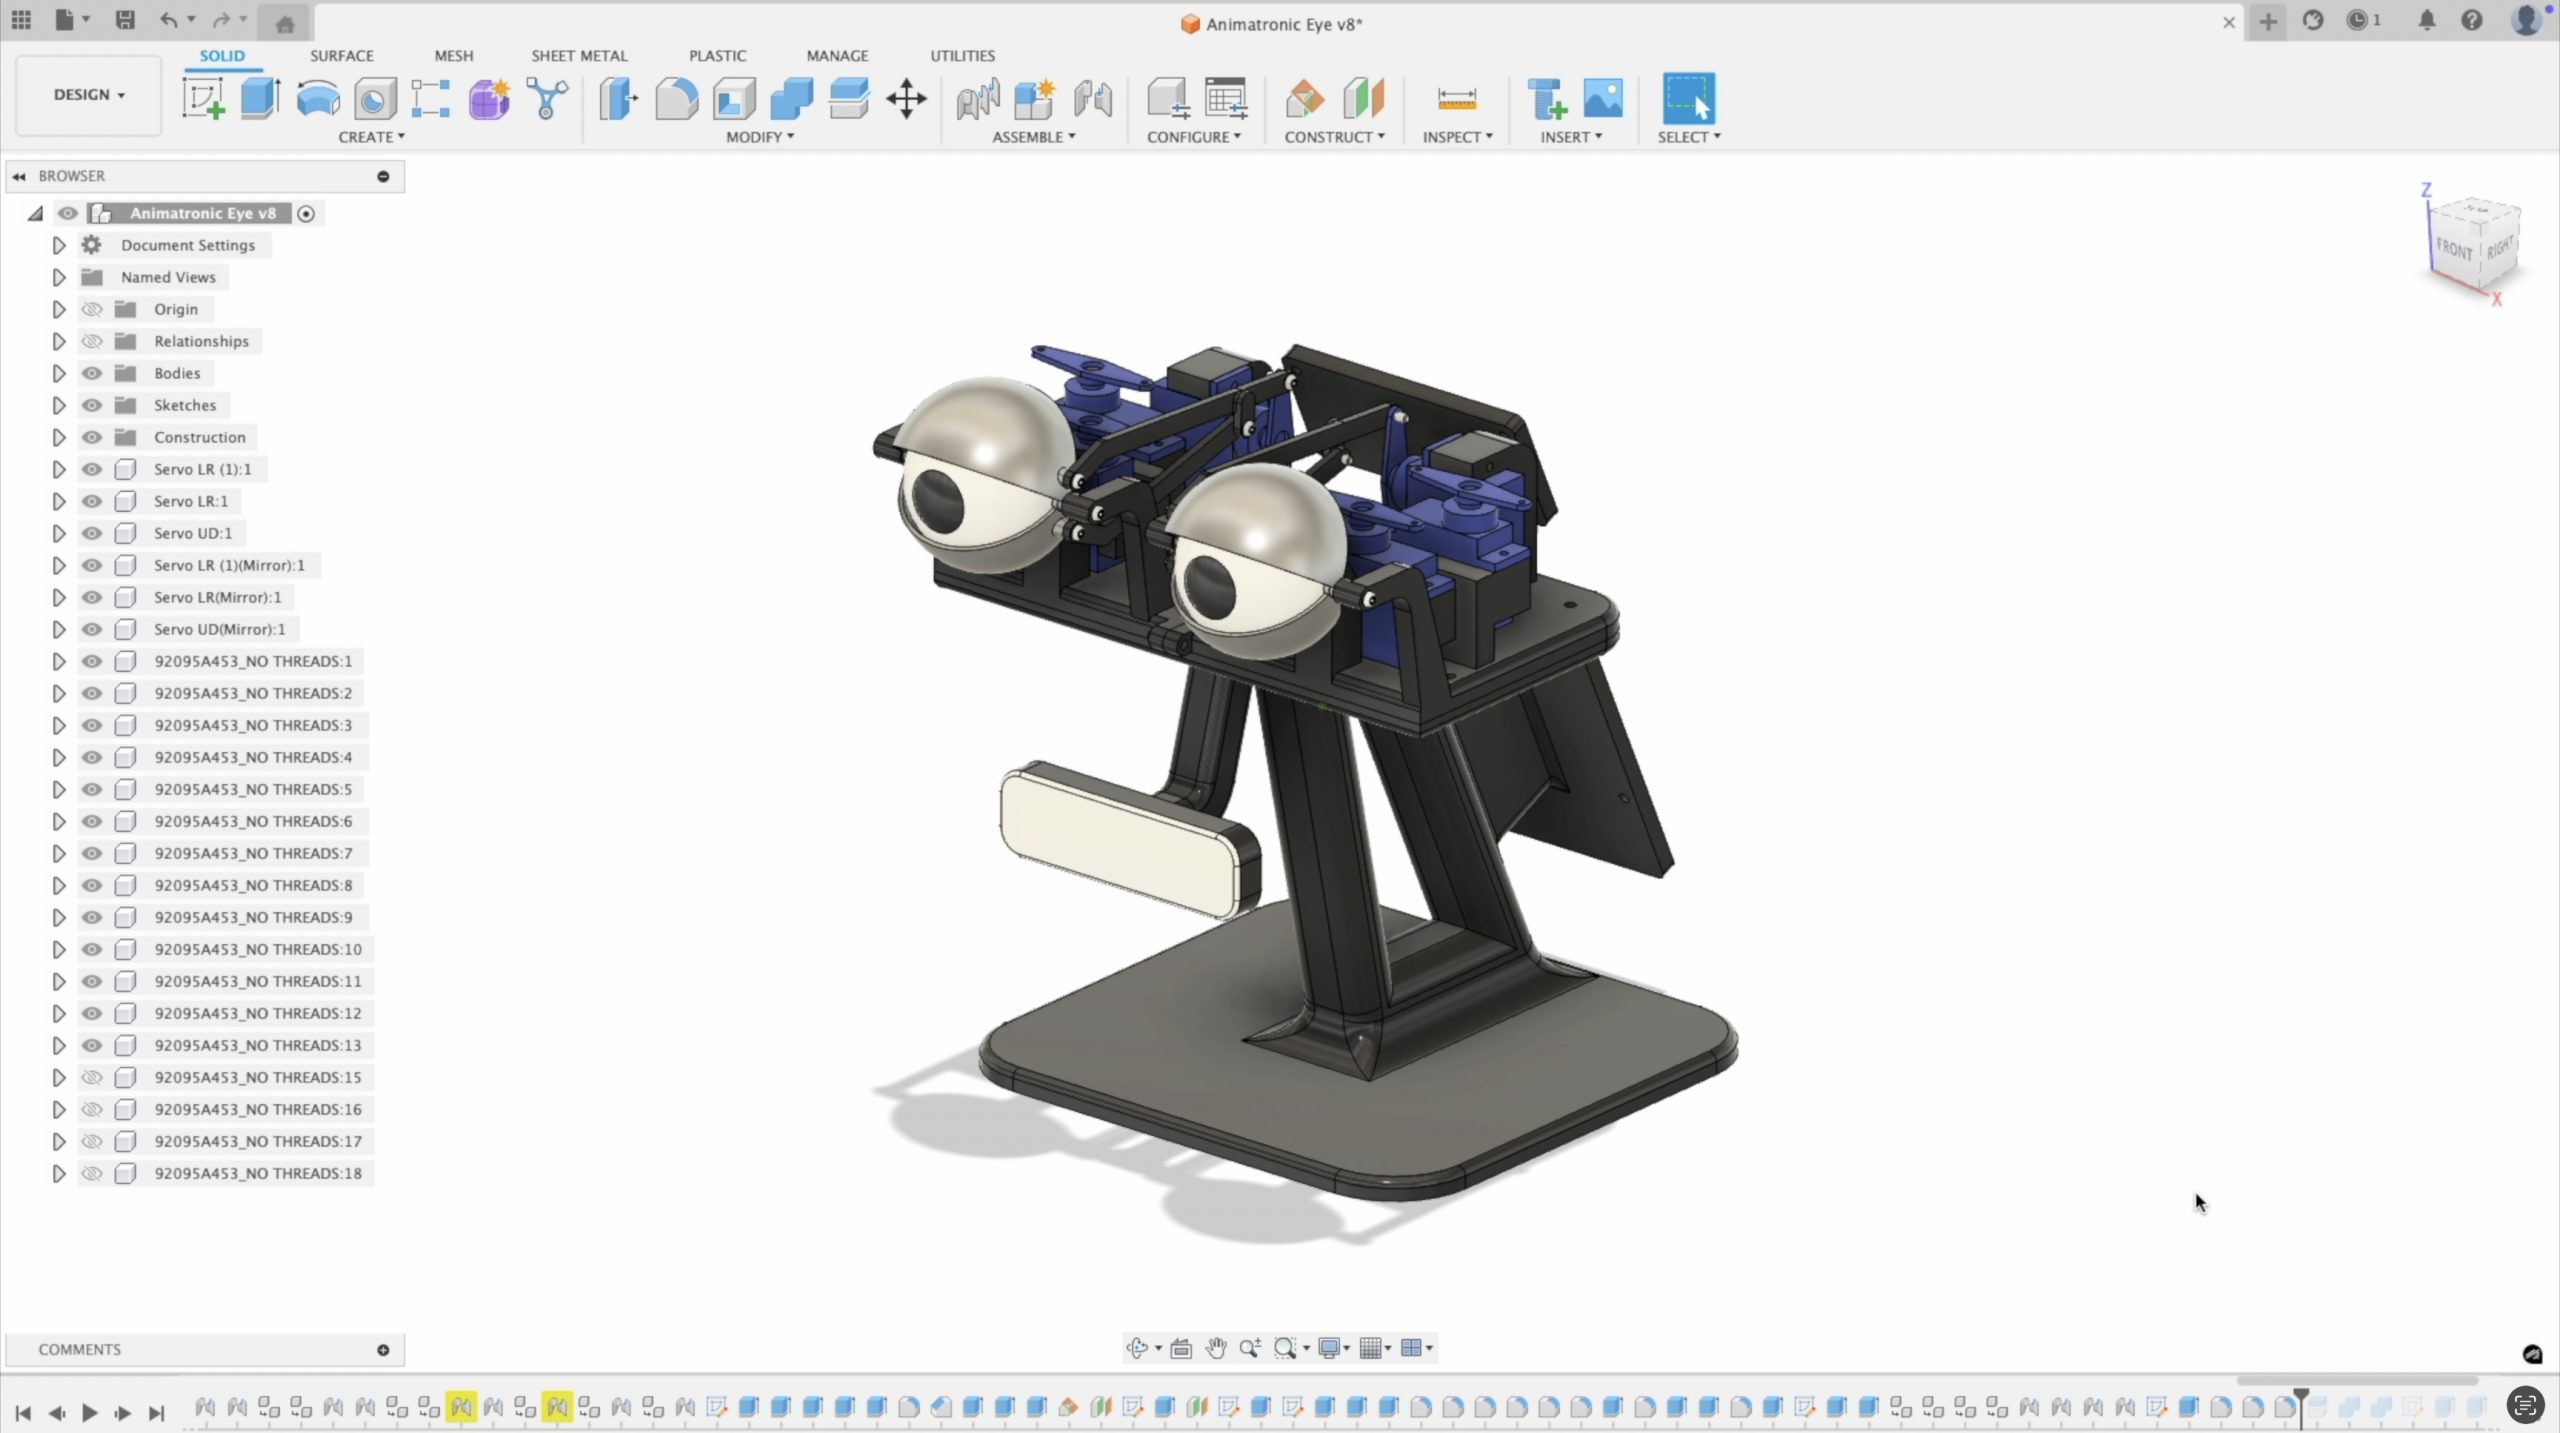The image size is (2560, 1433).
Task: Click the Joint tool in Assemble
Action: [x=977, y=99]
